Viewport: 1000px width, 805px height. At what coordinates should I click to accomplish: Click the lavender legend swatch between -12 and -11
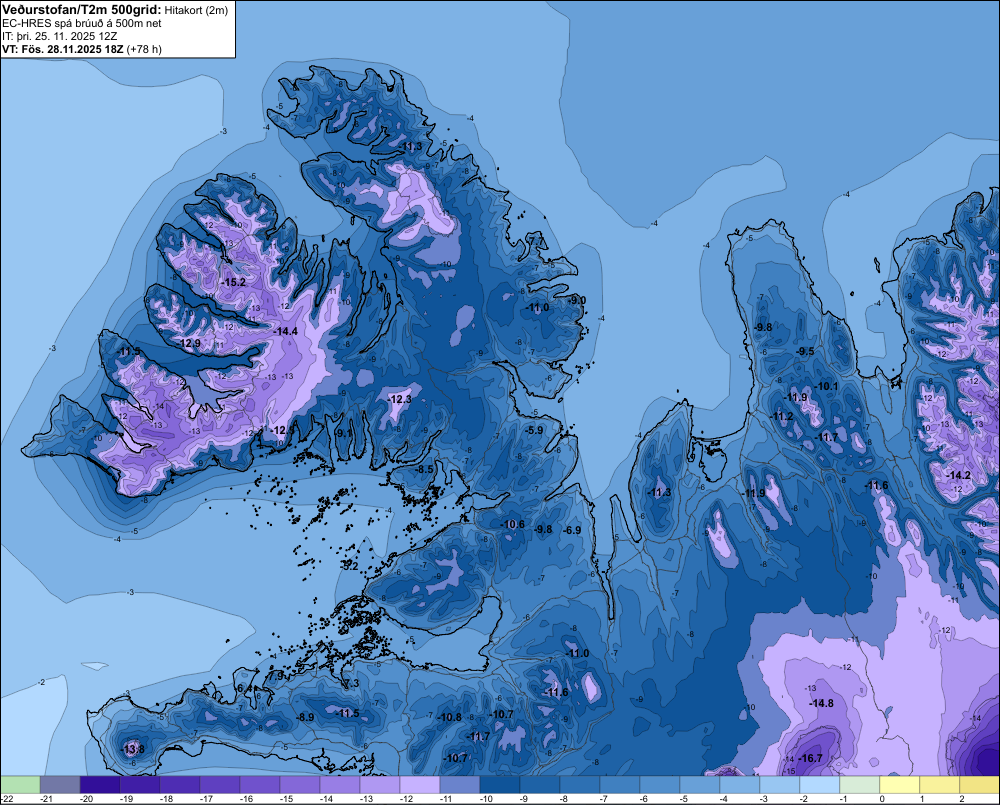pos(420,784)
